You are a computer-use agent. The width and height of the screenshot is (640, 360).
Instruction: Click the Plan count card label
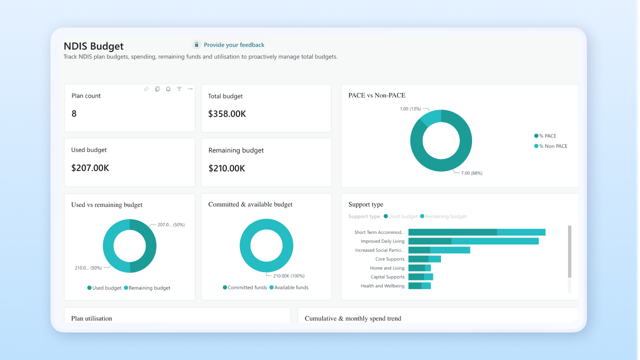coord(86,96)
